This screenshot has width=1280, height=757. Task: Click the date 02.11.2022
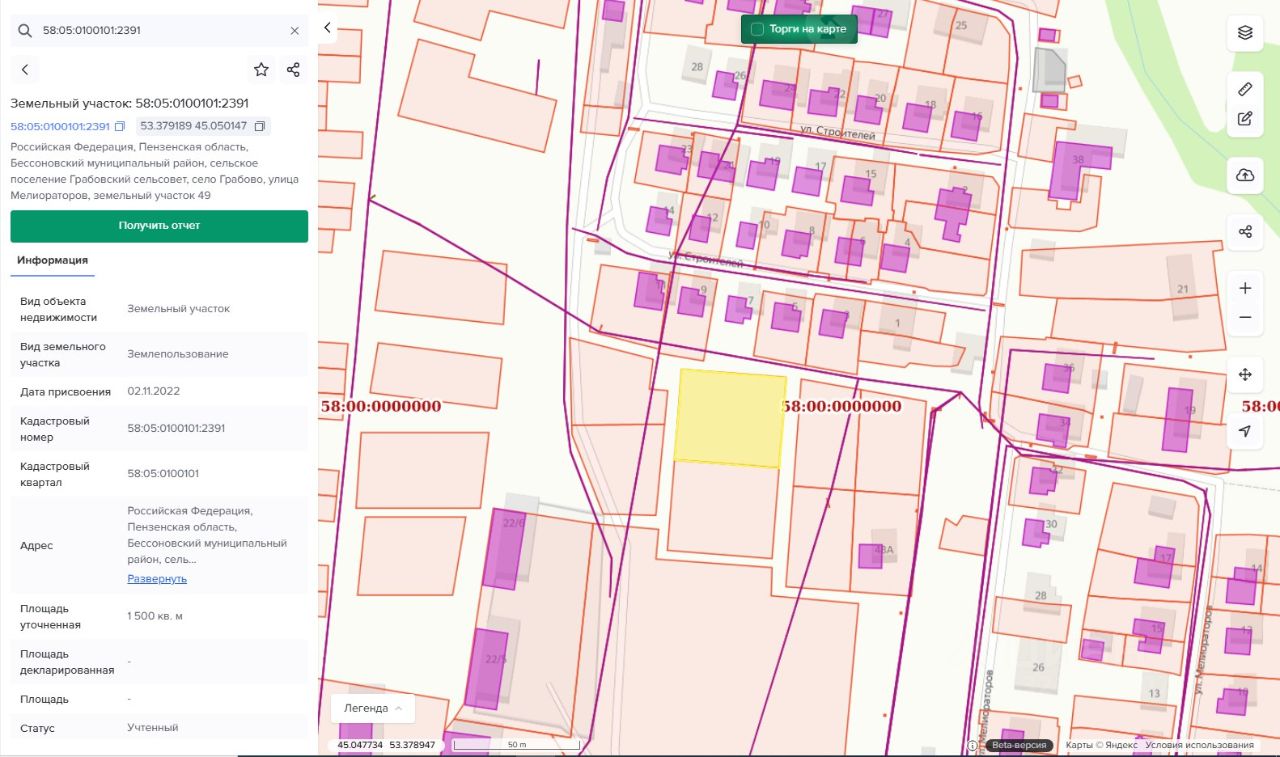(x=154, y=391)
